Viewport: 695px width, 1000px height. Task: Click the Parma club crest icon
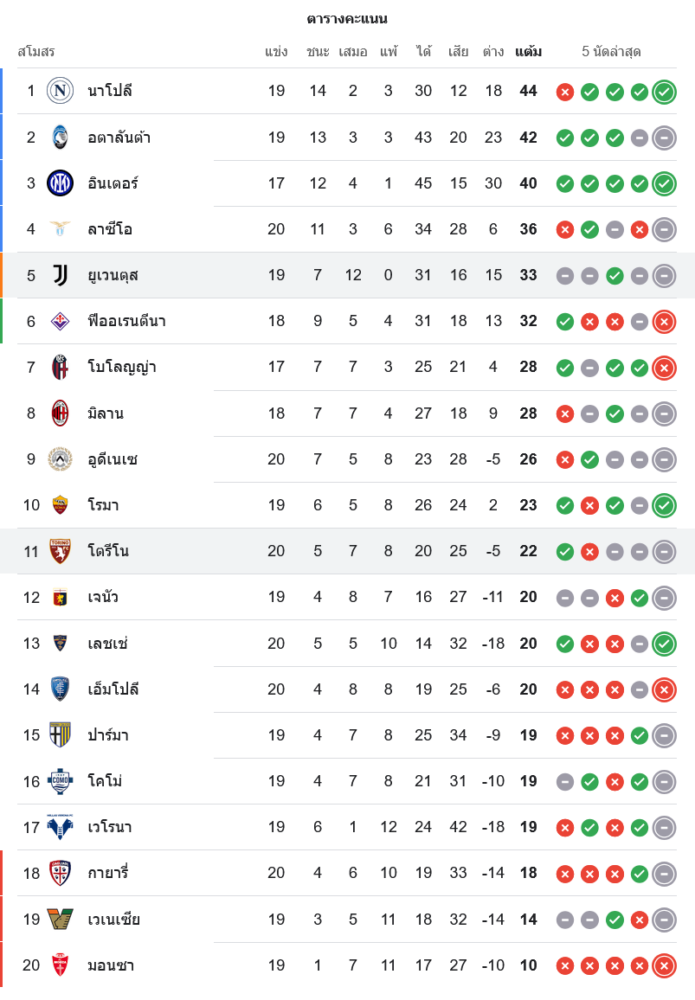61,735
